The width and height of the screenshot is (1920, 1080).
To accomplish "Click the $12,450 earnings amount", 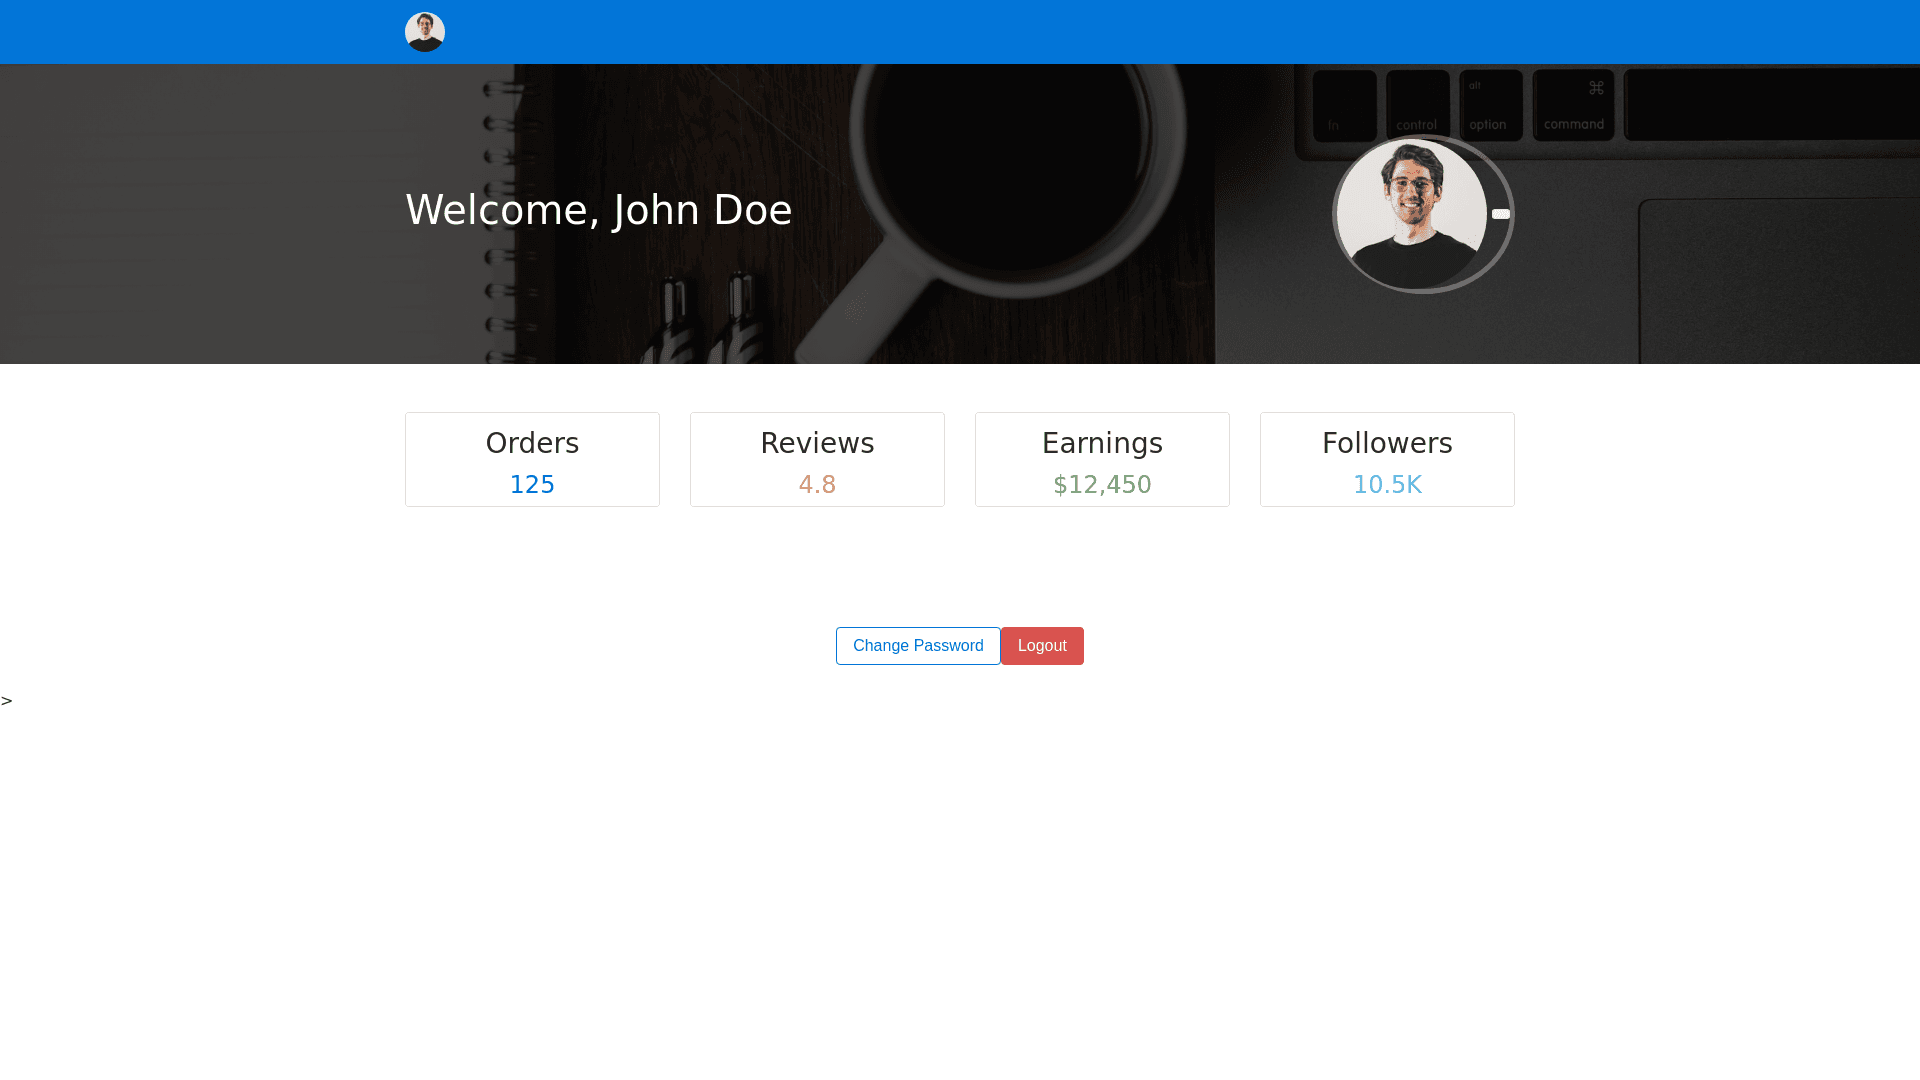I will point(1102,485).
